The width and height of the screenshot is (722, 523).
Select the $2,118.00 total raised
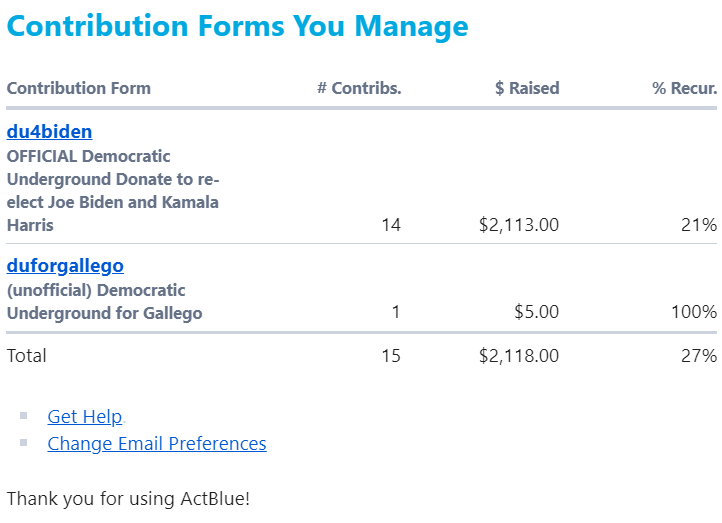[x=519, y=356]
